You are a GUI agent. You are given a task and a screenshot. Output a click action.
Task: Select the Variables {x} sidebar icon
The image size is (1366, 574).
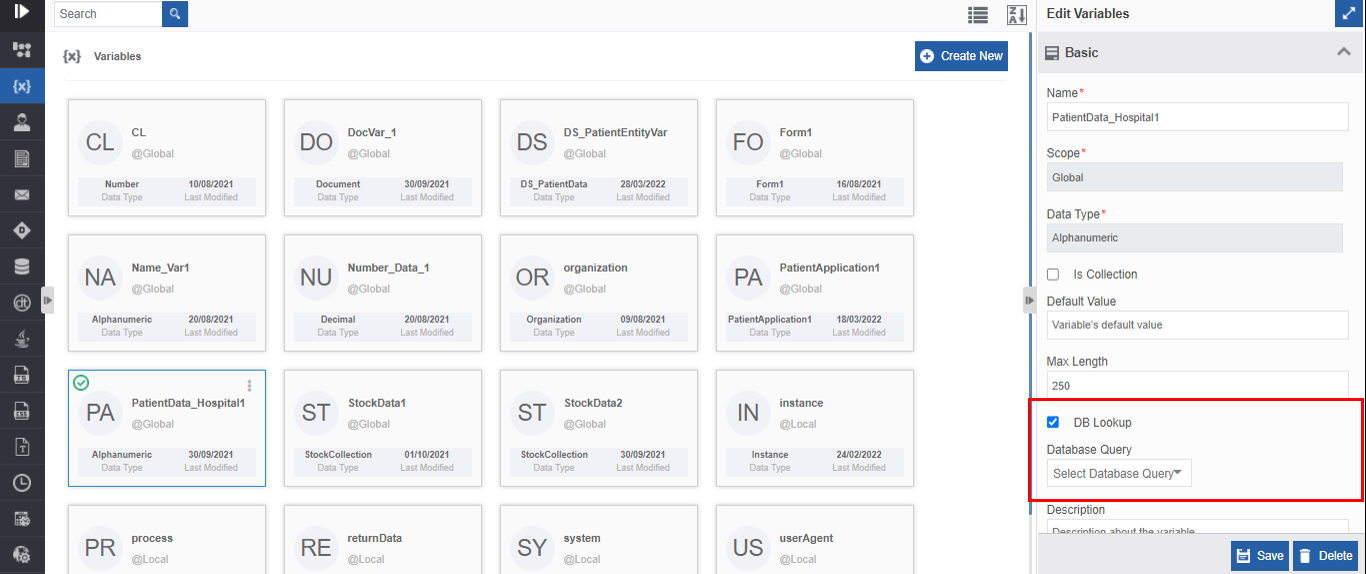[x=22, y=86]
